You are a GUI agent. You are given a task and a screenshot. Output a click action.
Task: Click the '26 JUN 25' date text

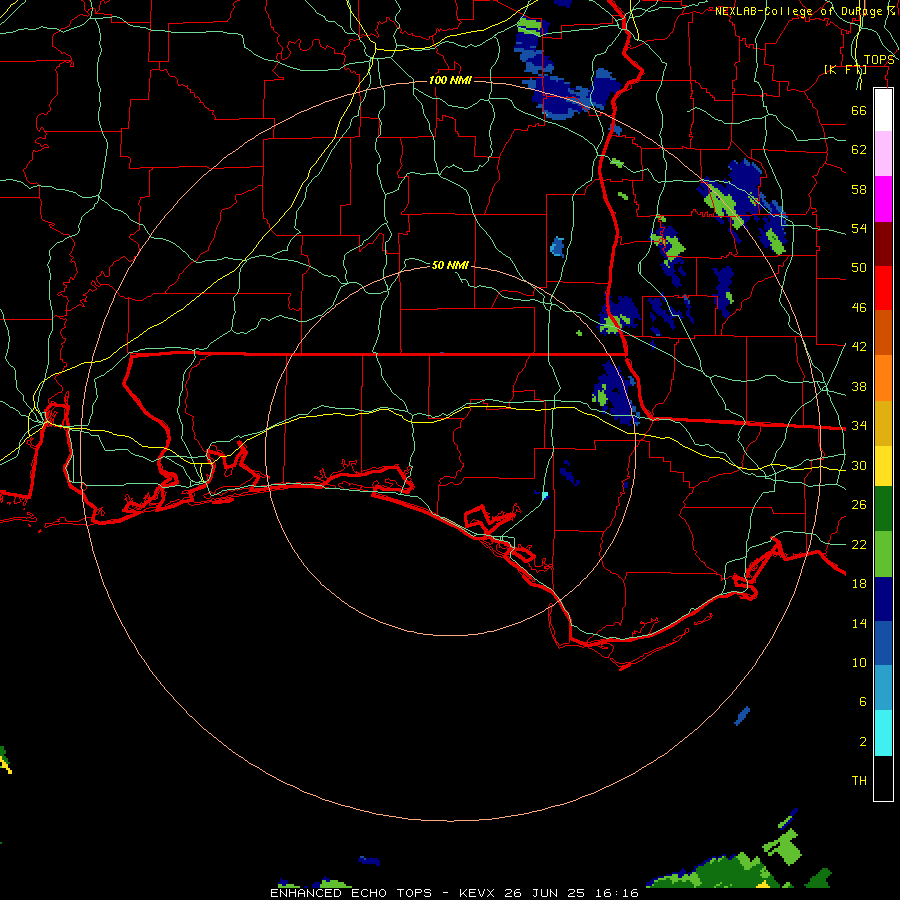click(544, 893)
